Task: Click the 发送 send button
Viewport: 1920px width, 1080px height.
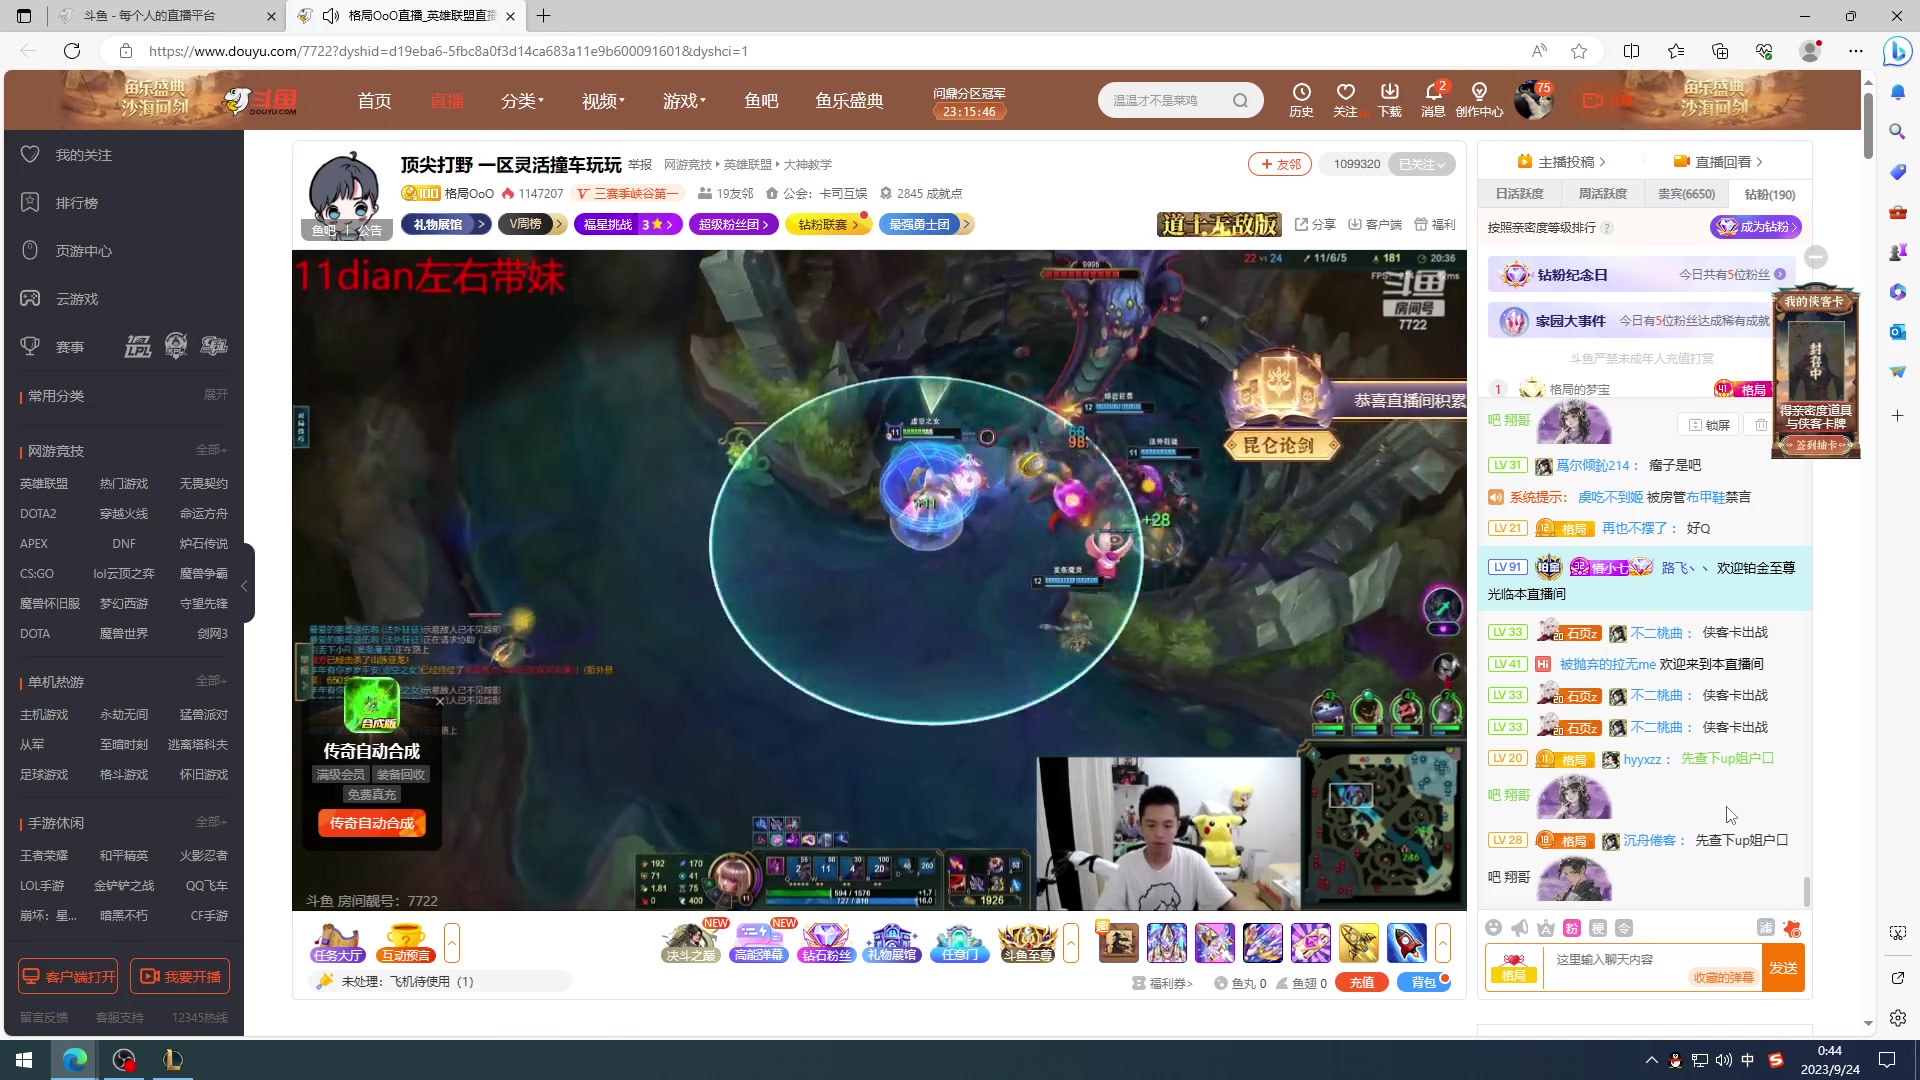Action: click(x=1783, y=968)
